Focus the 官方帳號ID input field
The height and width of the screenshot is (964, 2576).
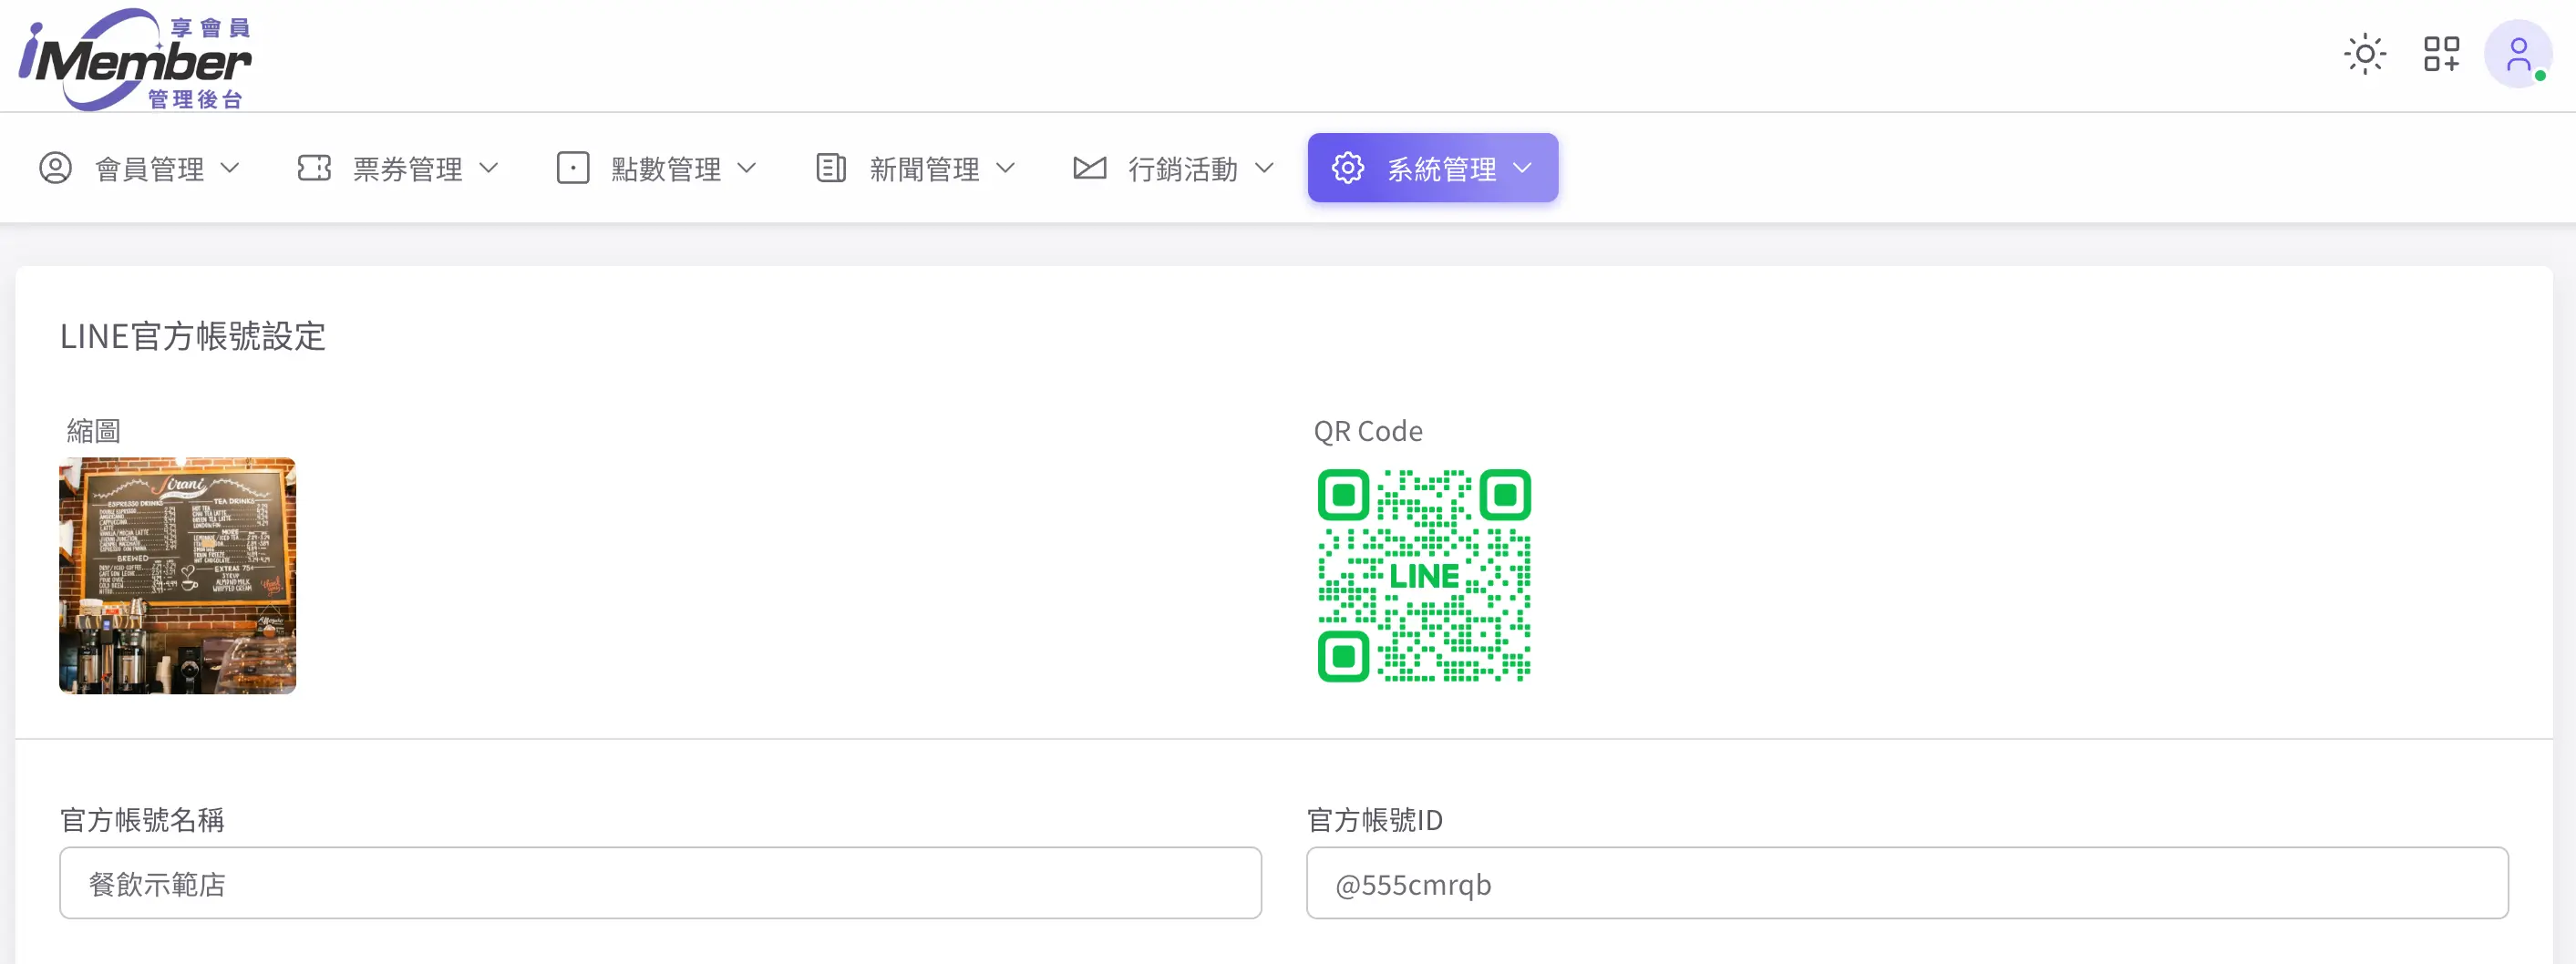pyautogui.click(x=1906, y=883)
